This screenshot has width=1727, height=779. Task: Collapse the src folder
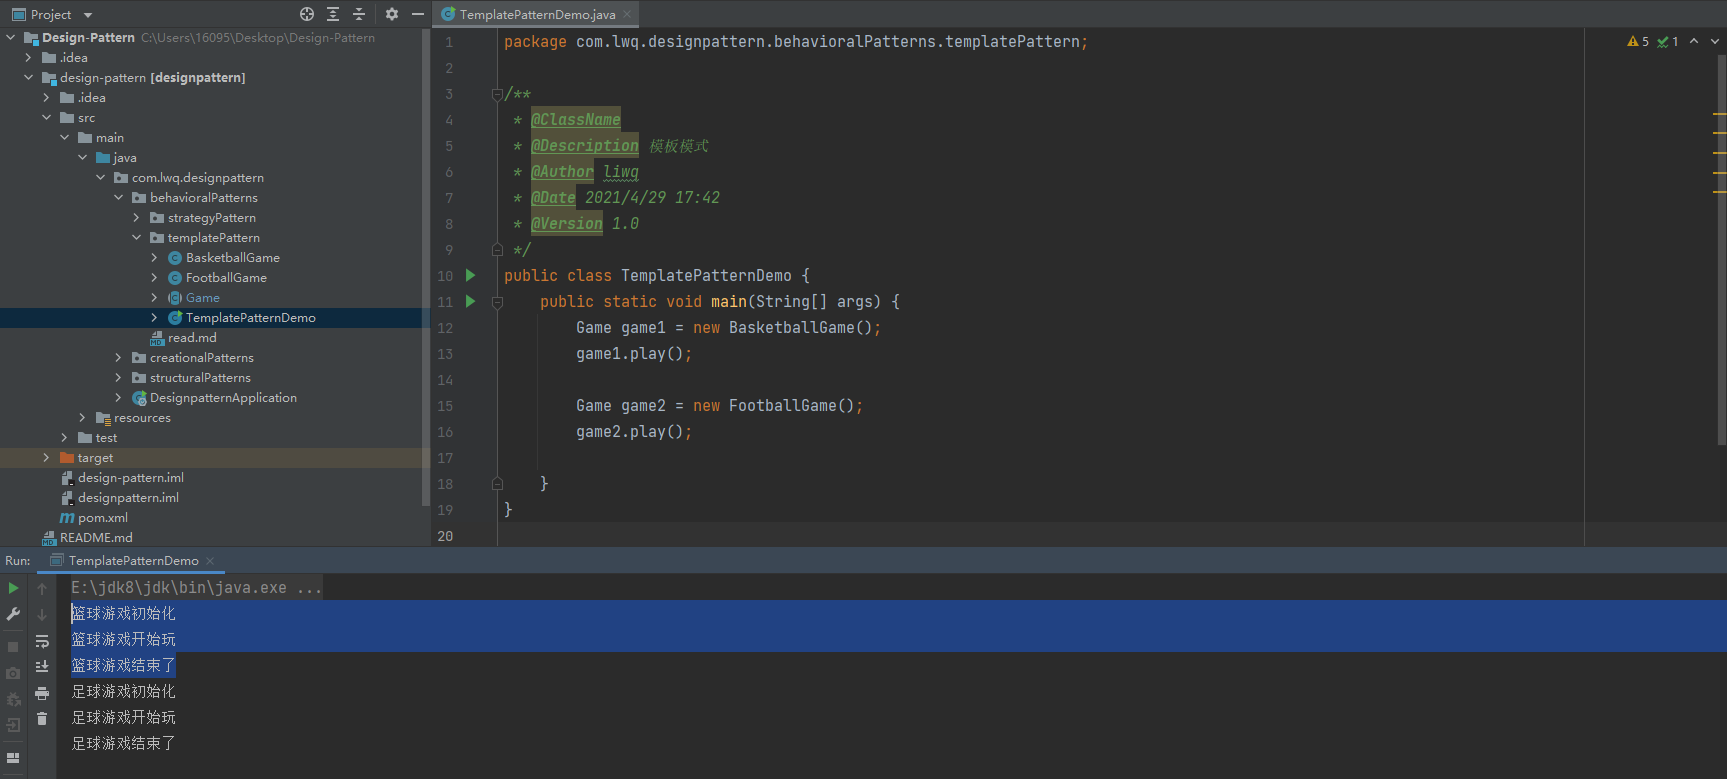point(47,117)
